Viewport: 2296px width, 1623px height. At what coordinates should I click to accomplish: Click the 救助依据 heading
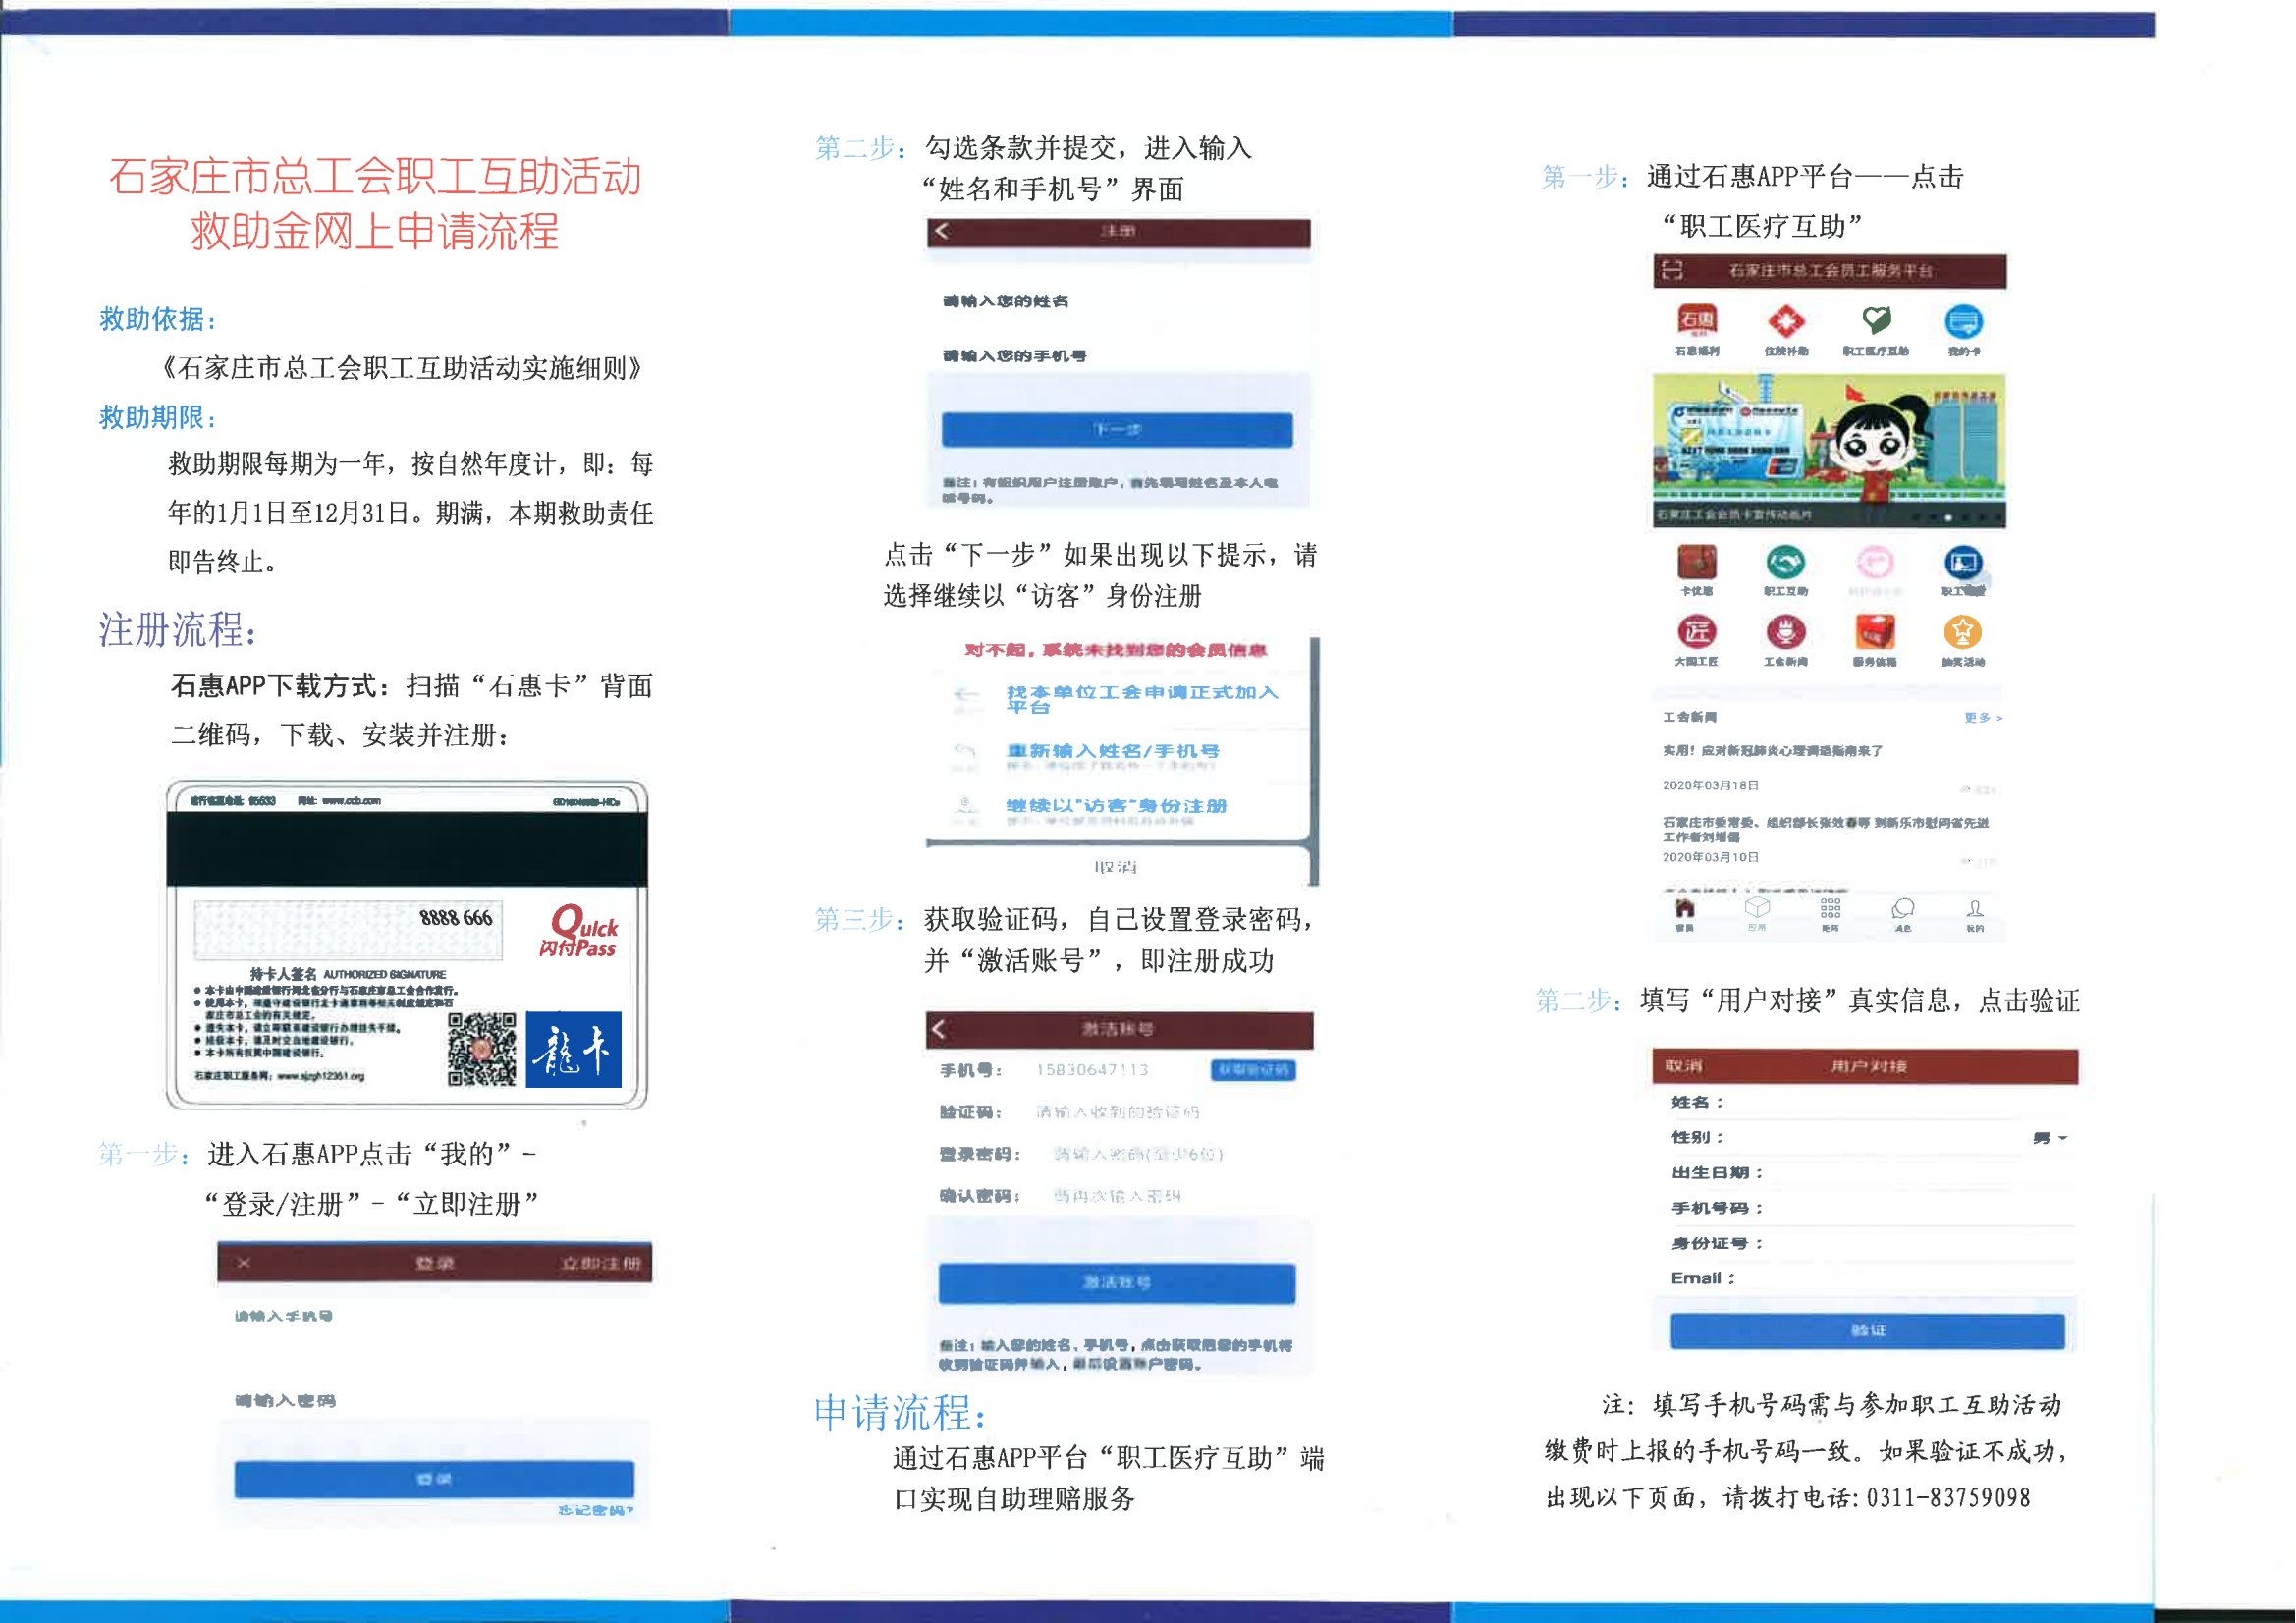point(158,320)
